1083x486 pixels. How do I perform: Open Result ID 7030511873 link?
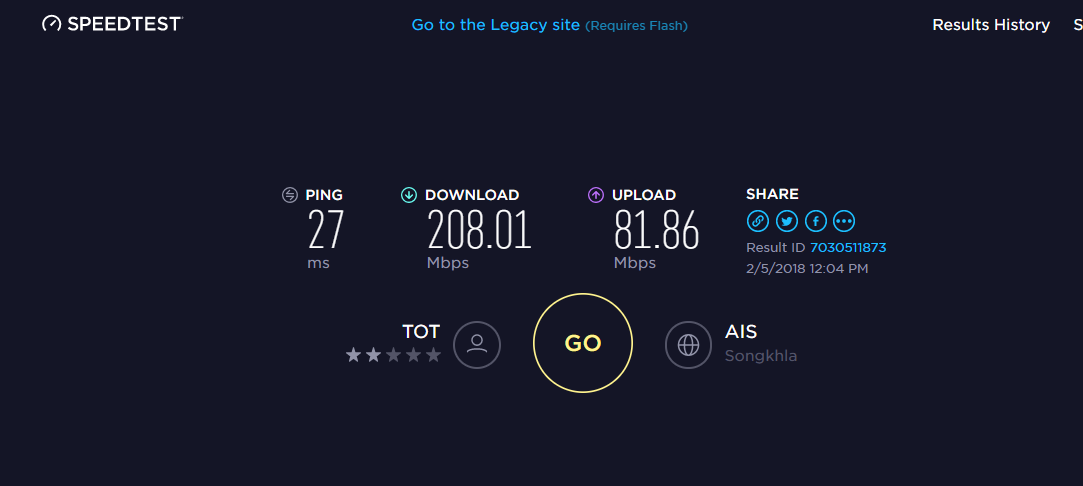848,247
